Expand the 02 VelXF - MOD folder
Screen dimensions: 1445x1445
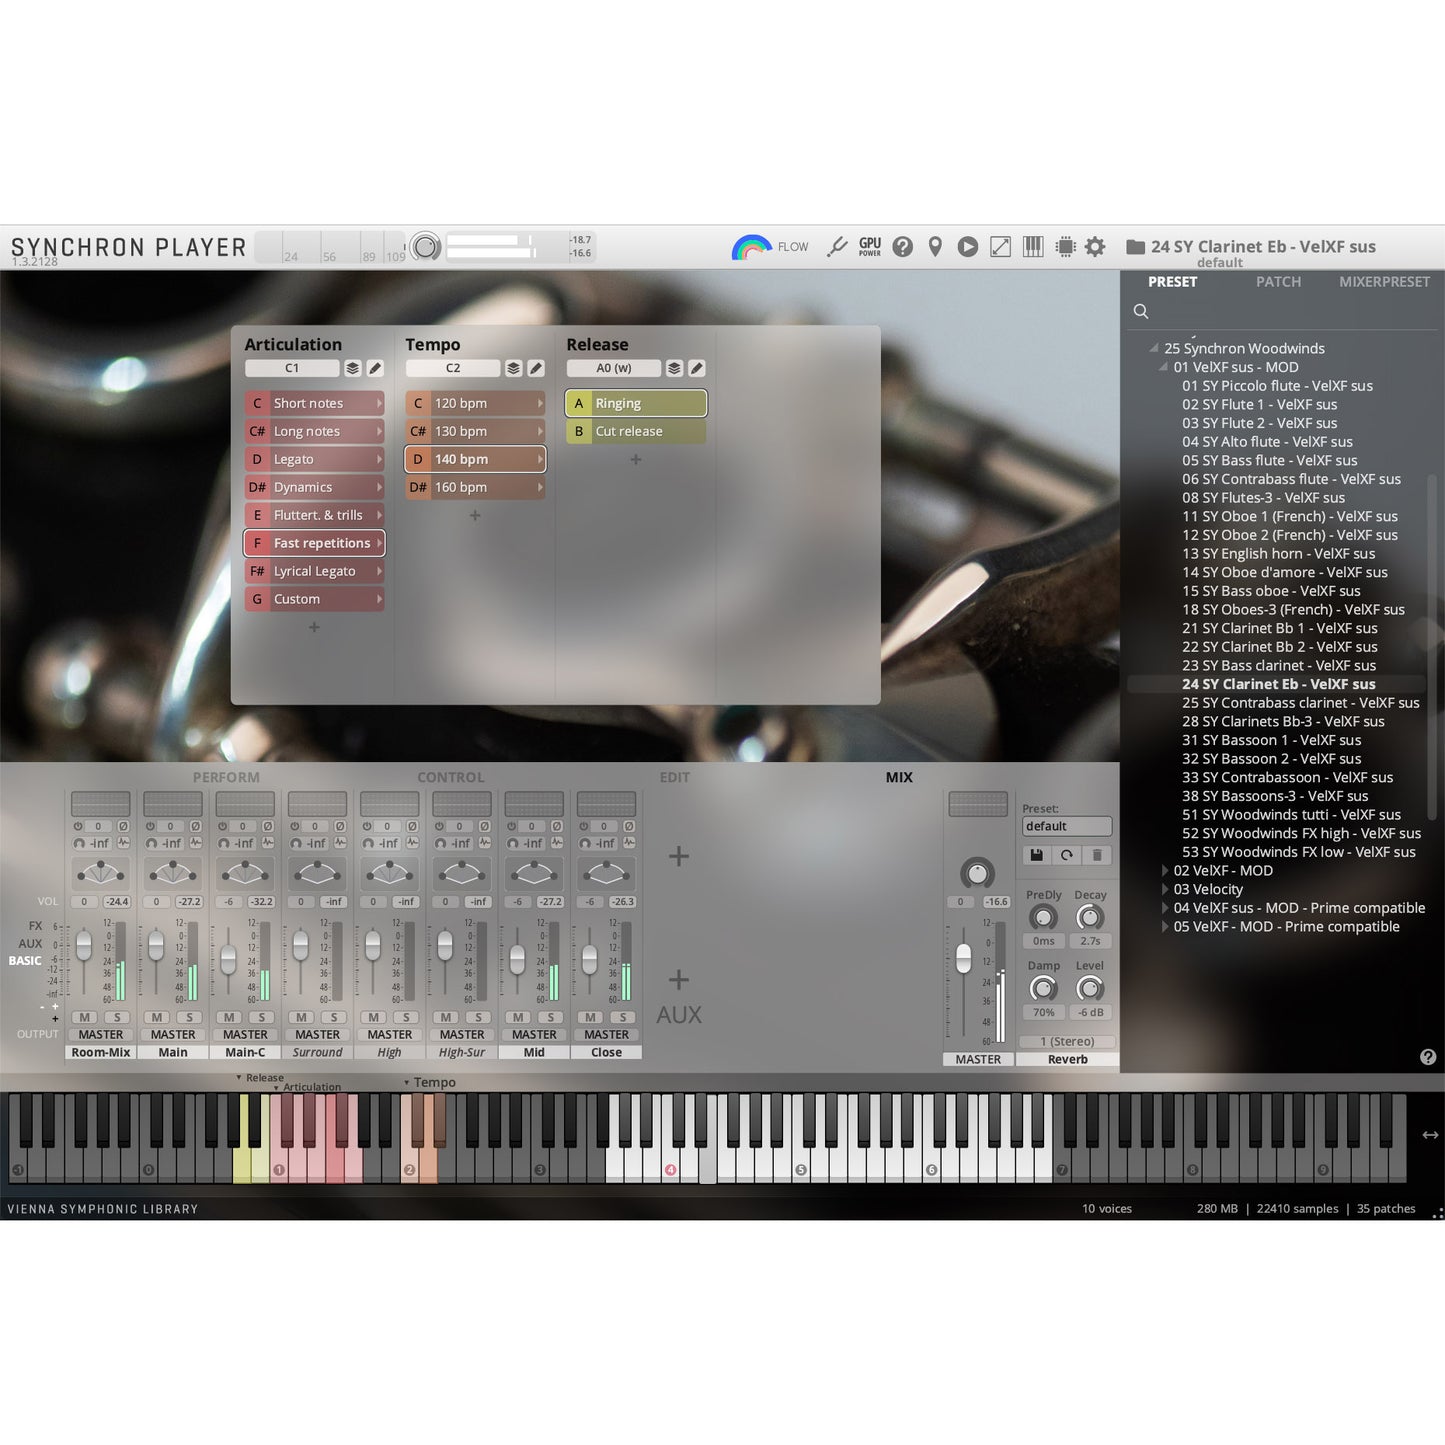(x=1165, y=871)
